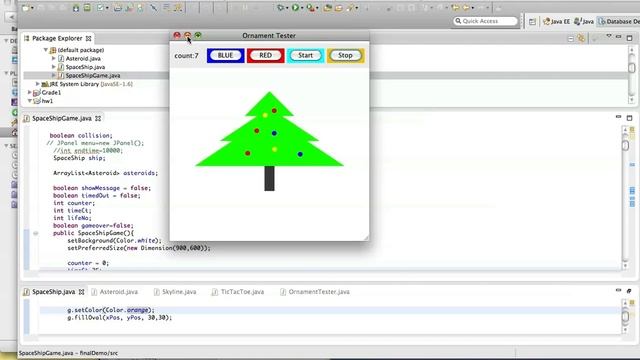Click the New Java Package icon
Viewport: 640px width, 360px height.
(x=327, y=7)
